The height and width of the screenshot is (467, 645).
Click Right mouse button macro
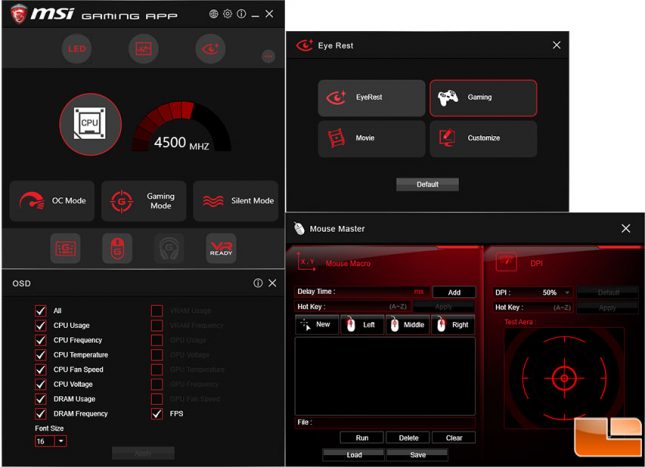click(x=453, y=325)
